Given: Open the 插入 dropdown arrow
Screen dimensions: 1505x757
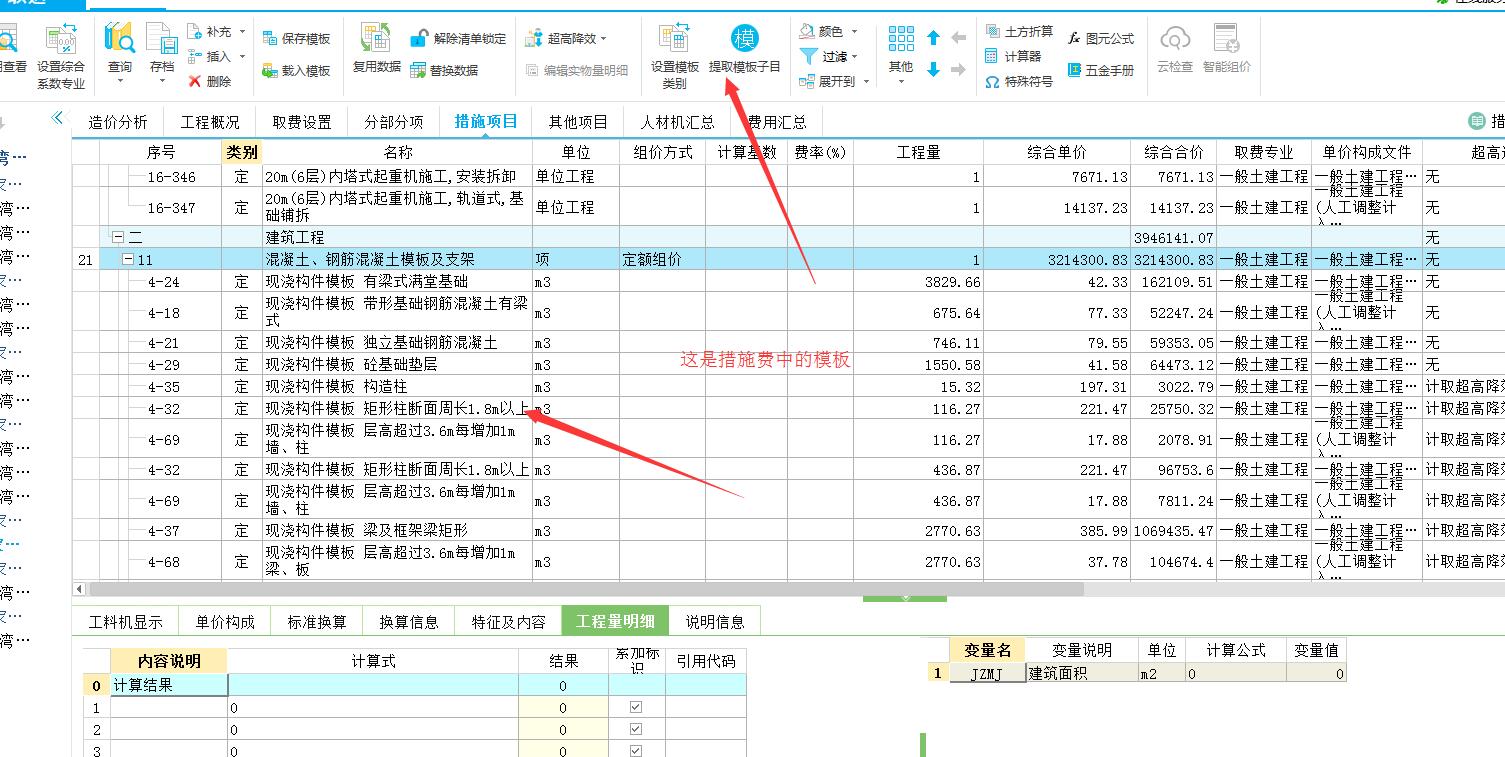Looking at the screenshot, I should (x=242, y=57).
